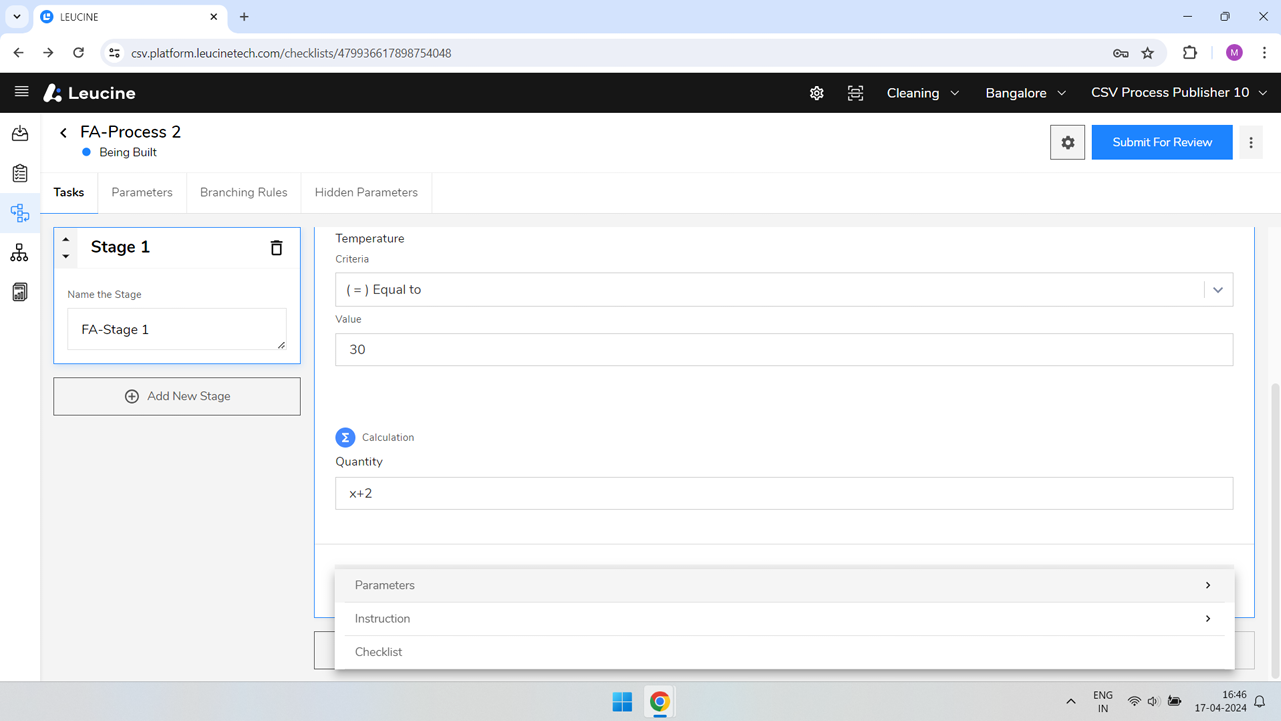Click the browser address bar URL
1281x721 pixels.
291,53
